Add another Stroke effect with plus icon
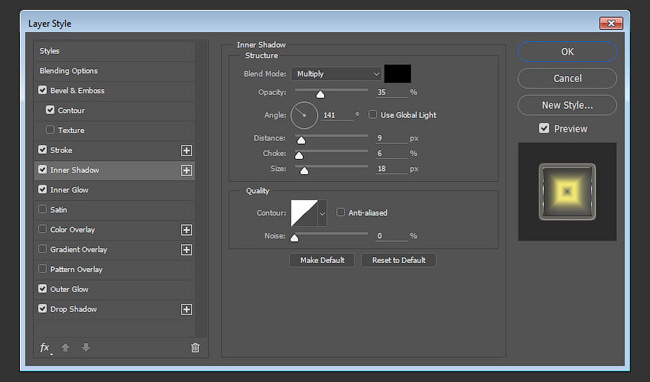Image resolution: width=650 pixels, height=382 pixels. 187,150
